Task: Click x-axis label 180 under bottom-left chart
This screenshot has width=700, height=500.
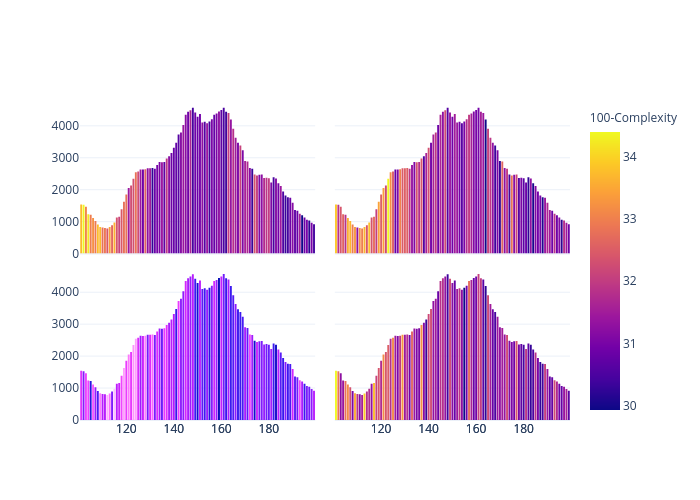Action: (x=269, y=429)
